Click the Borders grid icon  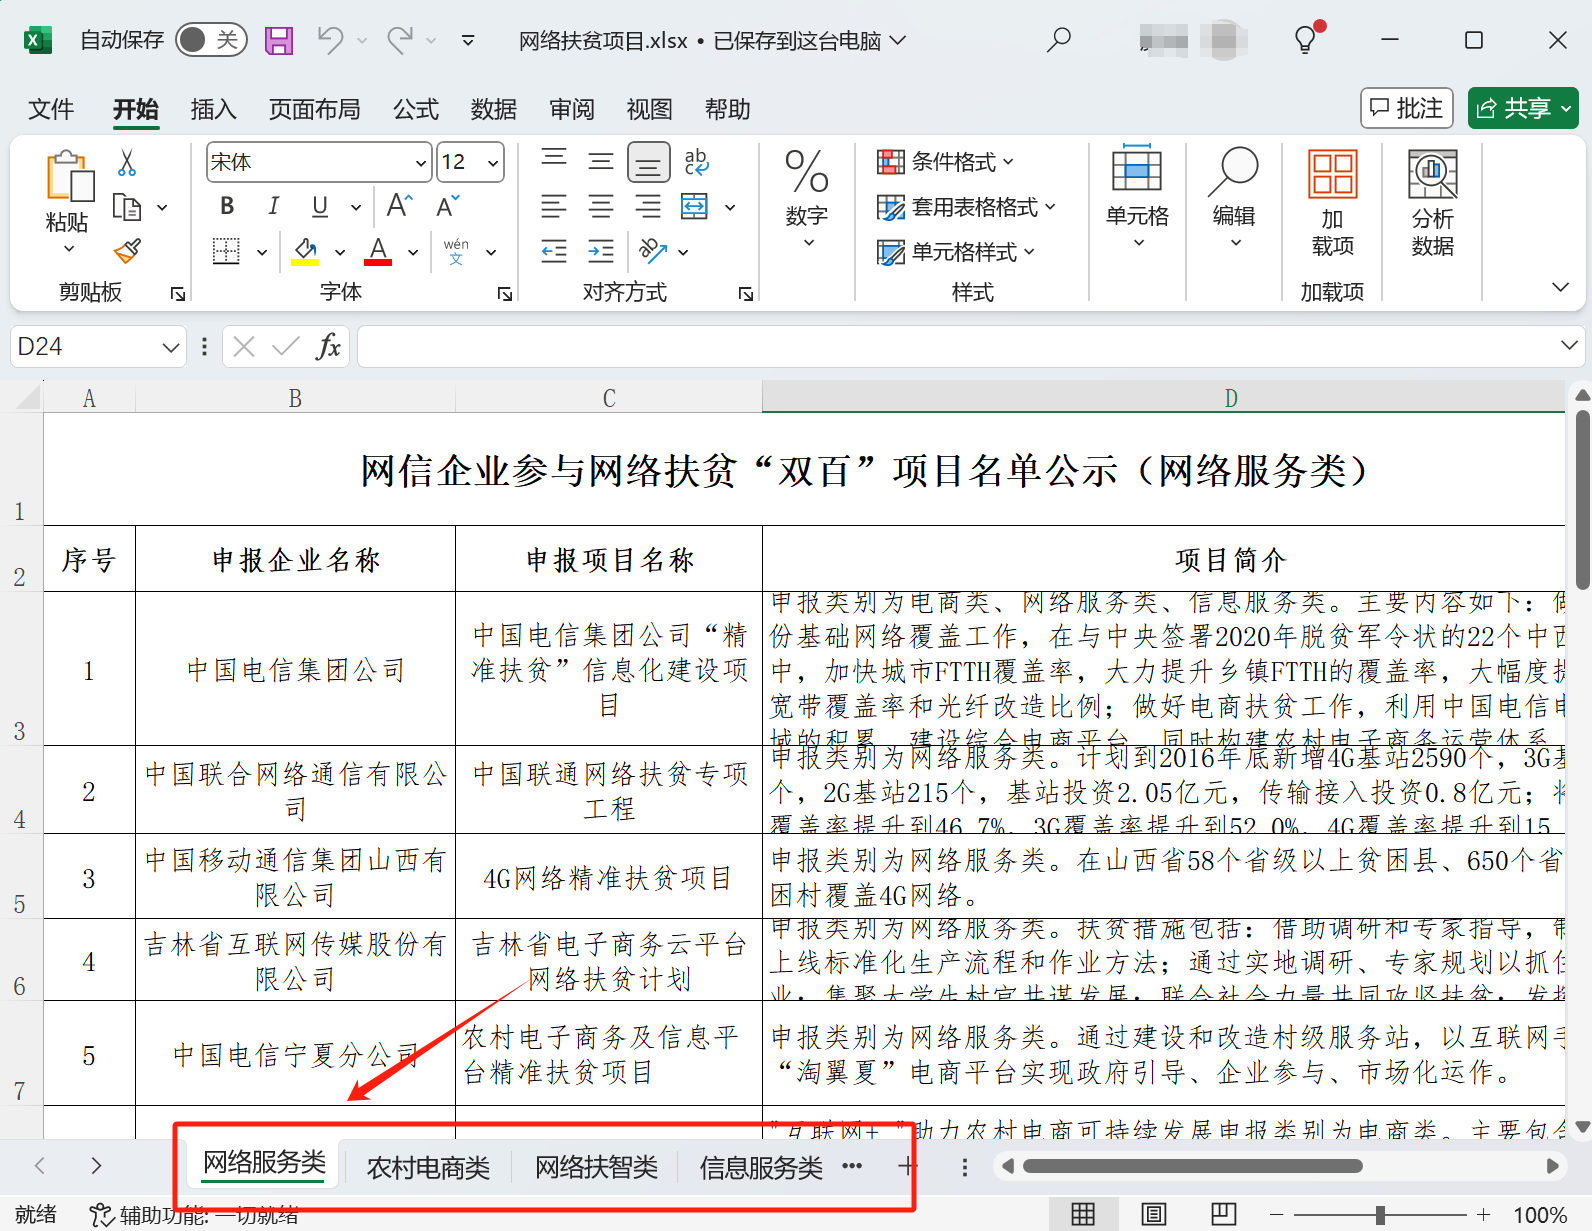click(x=227, y=251)
